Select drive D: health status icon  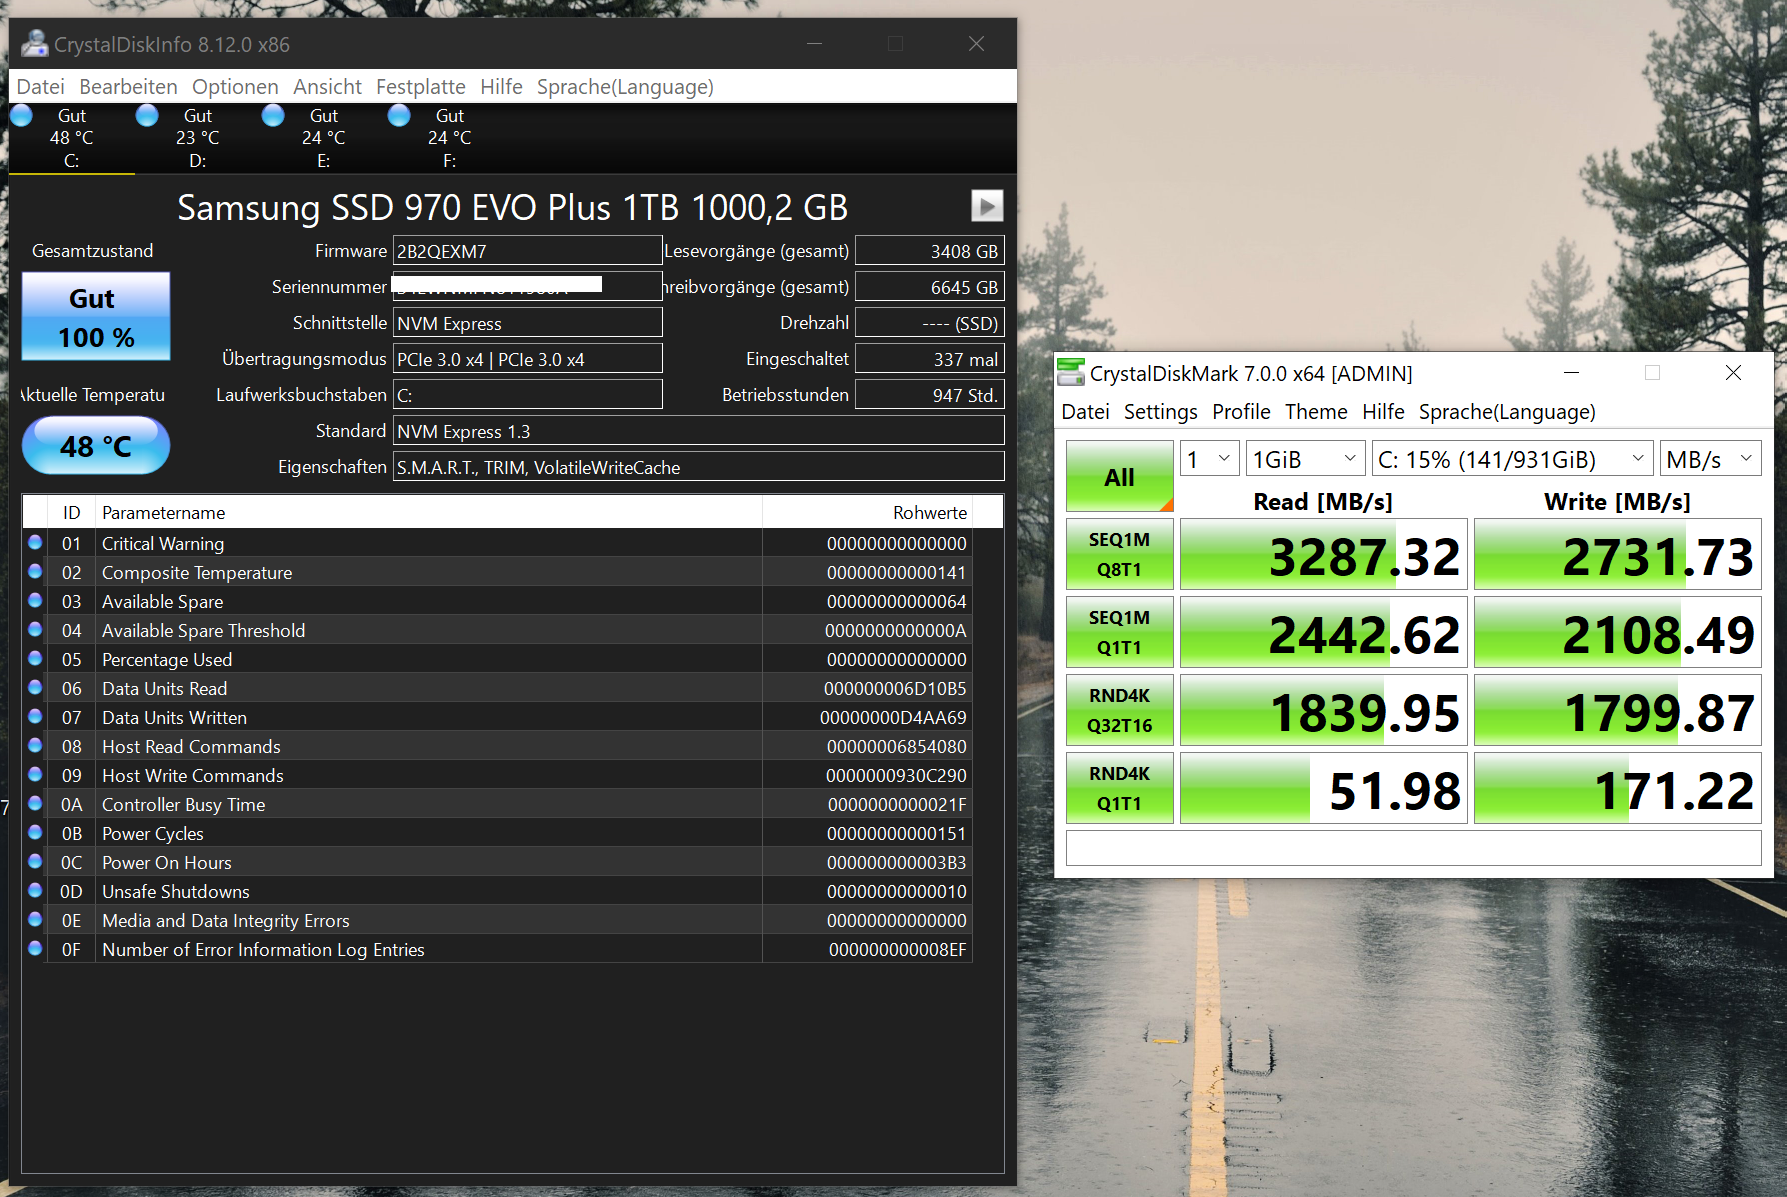tap(147, 116)
